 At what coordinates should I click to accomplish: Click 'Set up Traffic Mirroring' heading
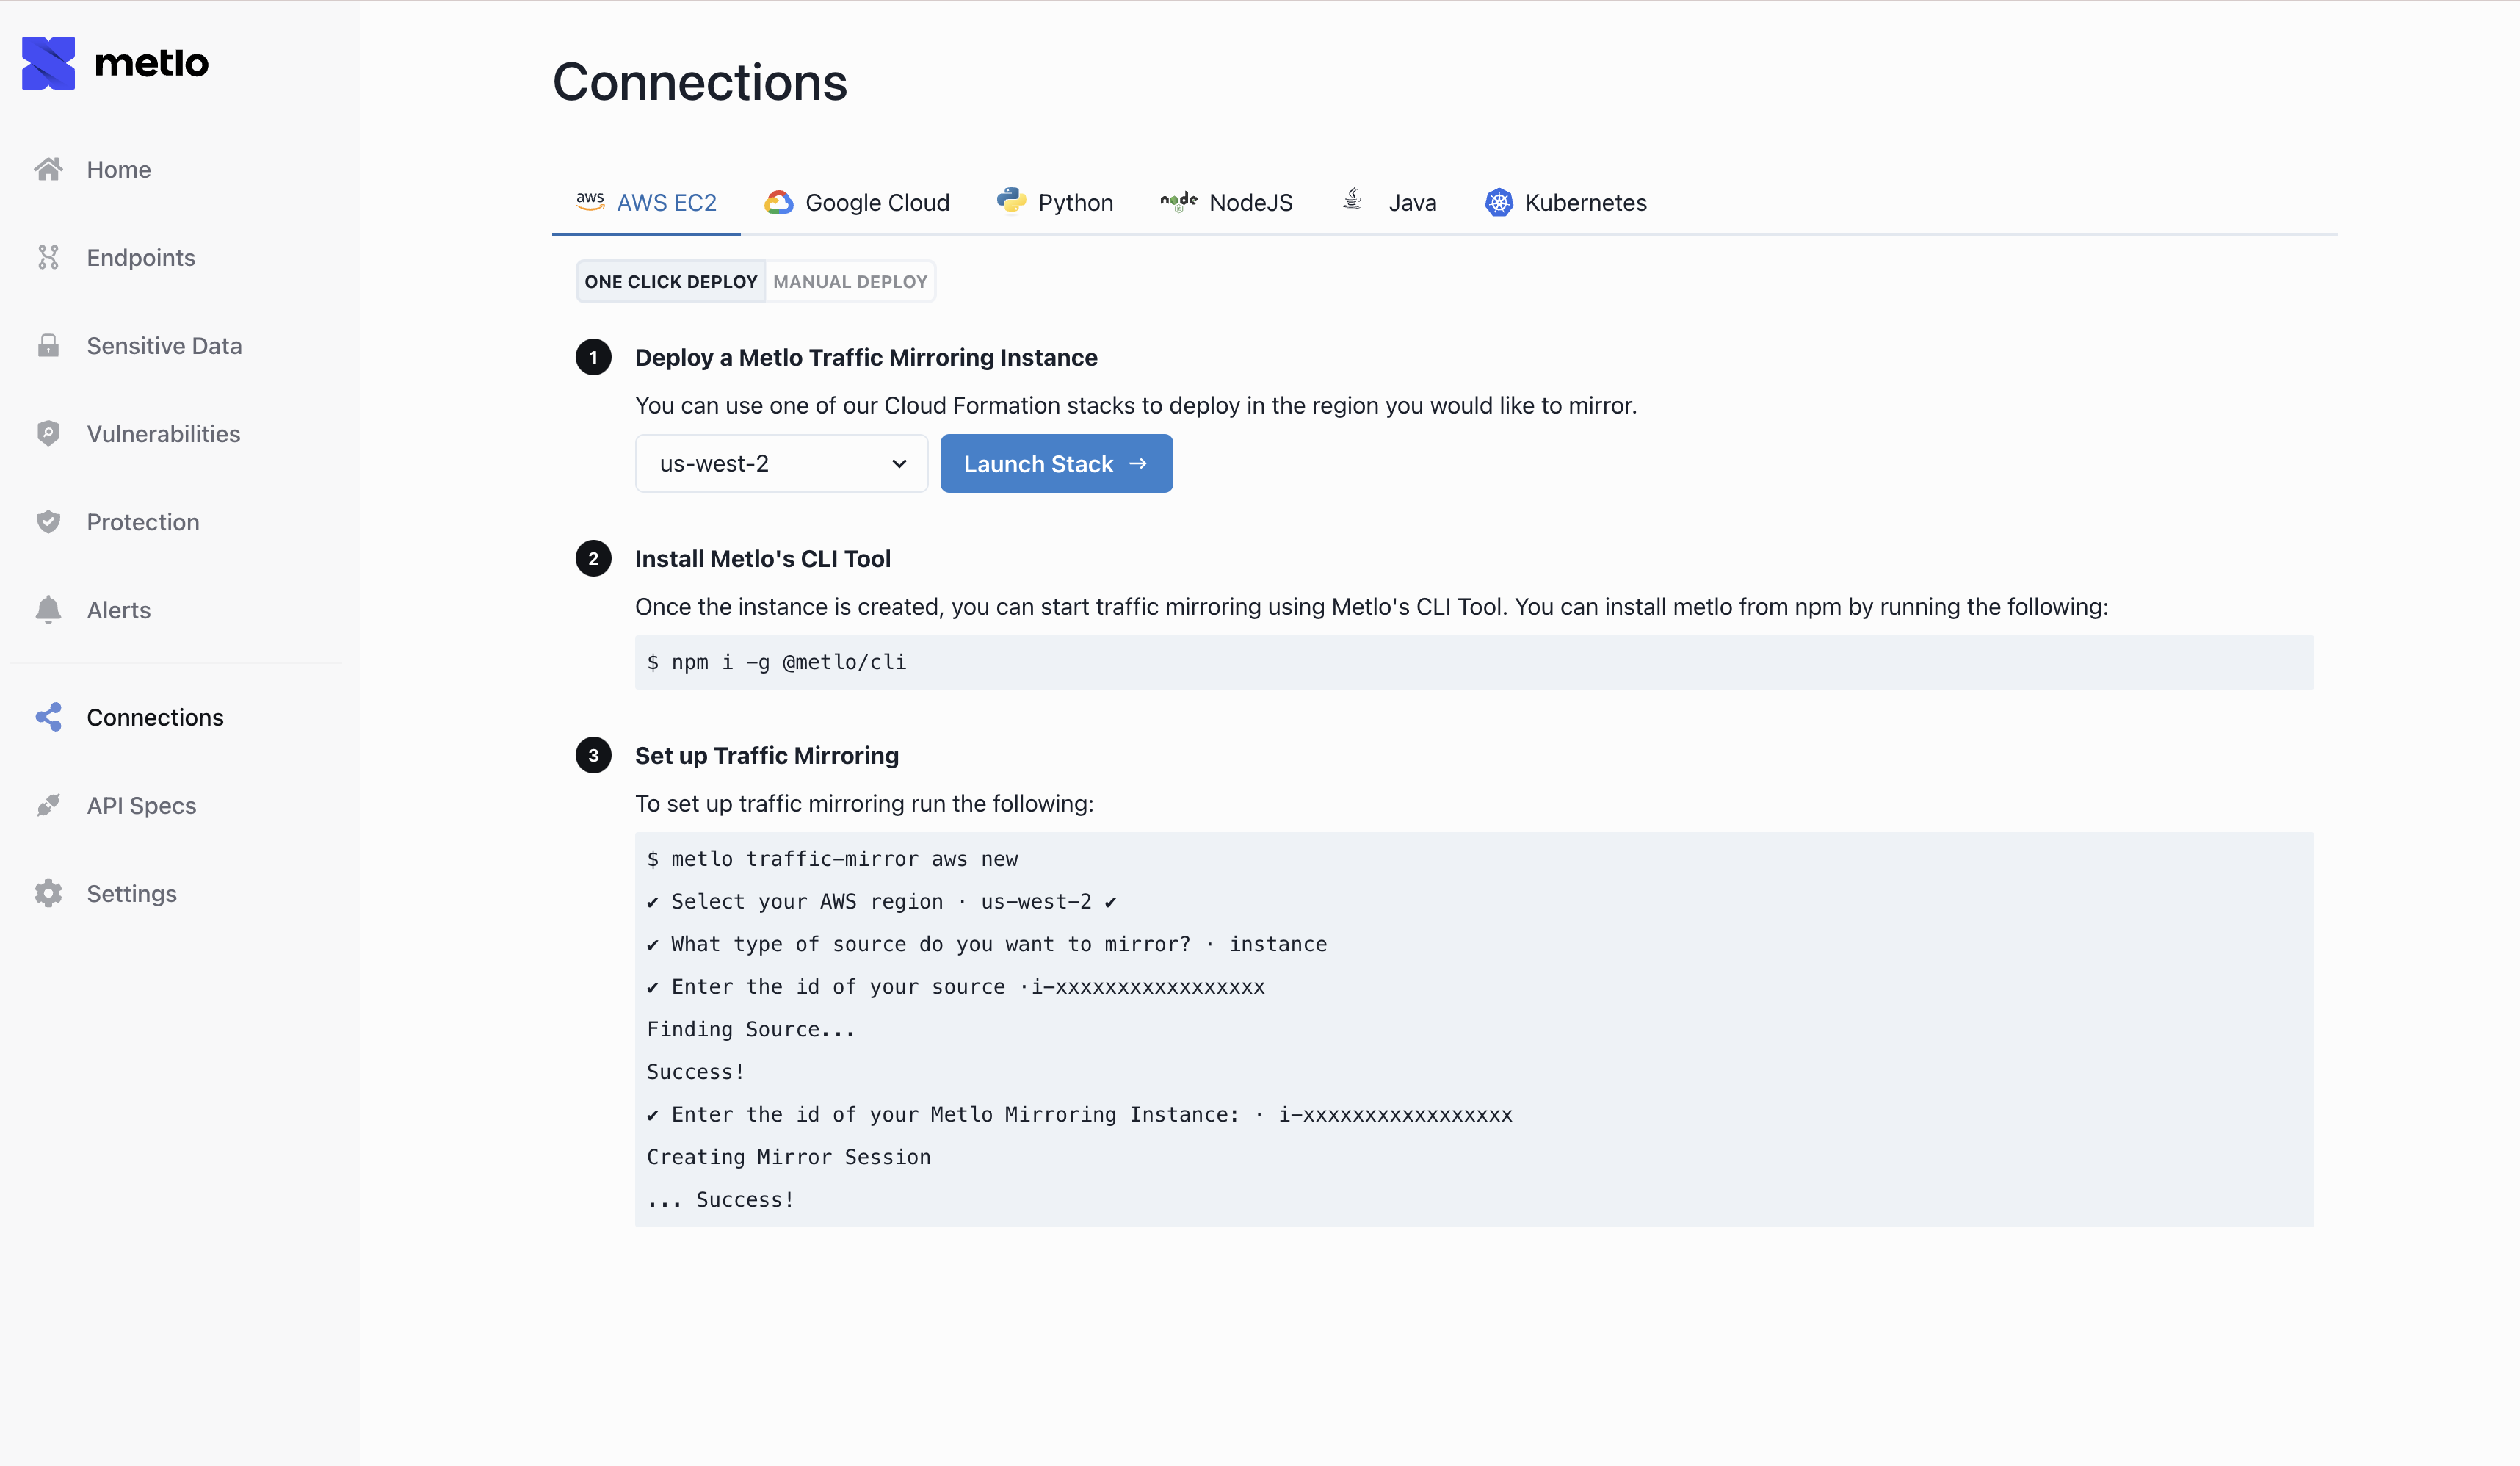point(767,755)
